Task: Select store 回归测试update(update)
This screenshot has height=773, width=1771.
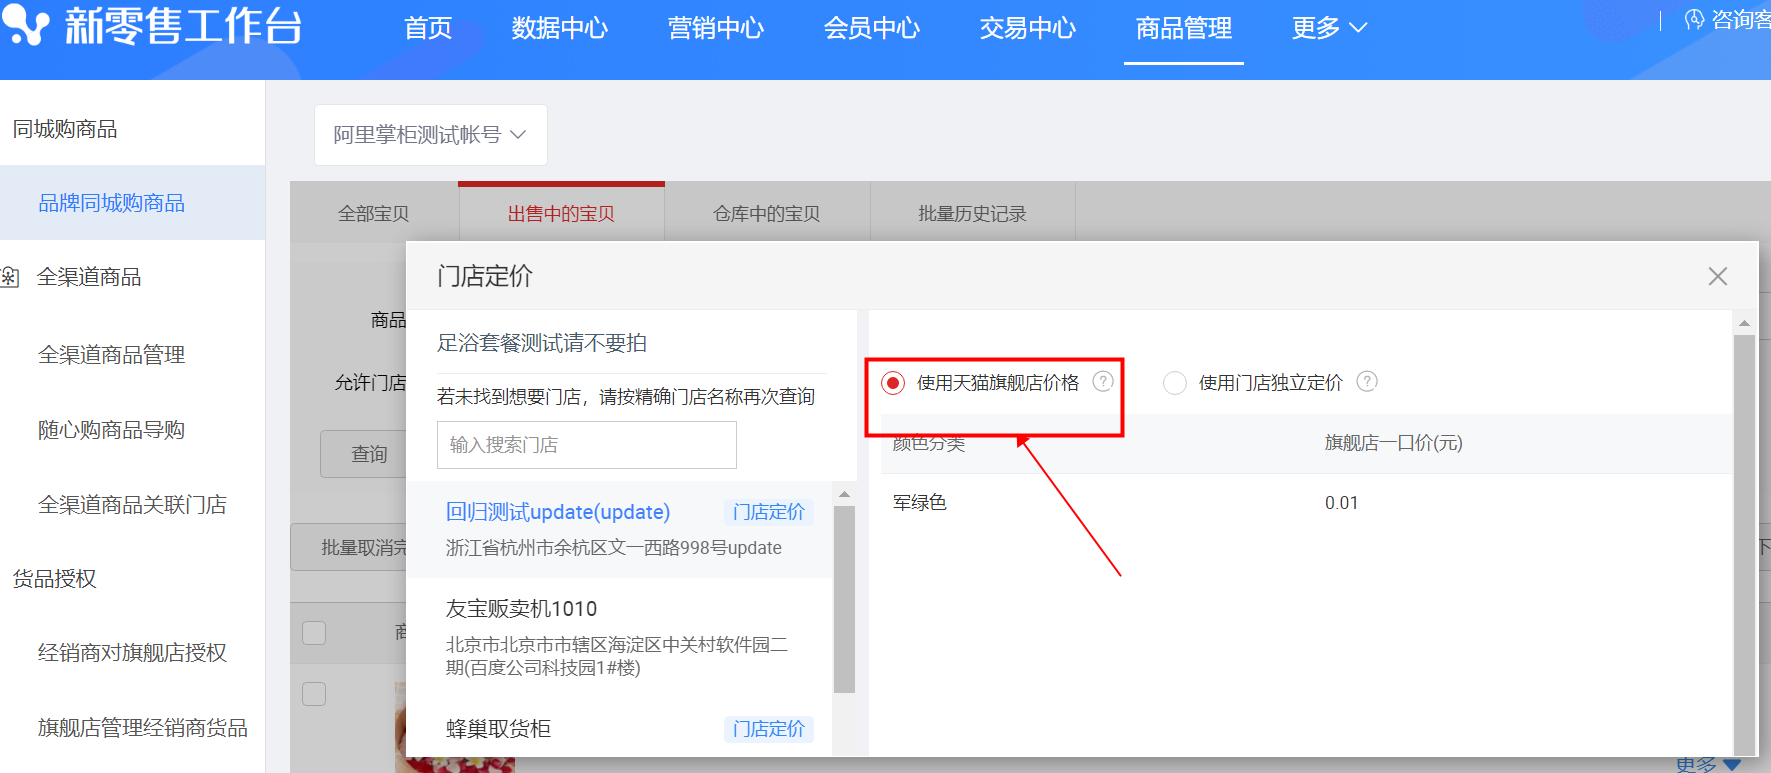Action: pyautogui.click(x=557, y=512)
